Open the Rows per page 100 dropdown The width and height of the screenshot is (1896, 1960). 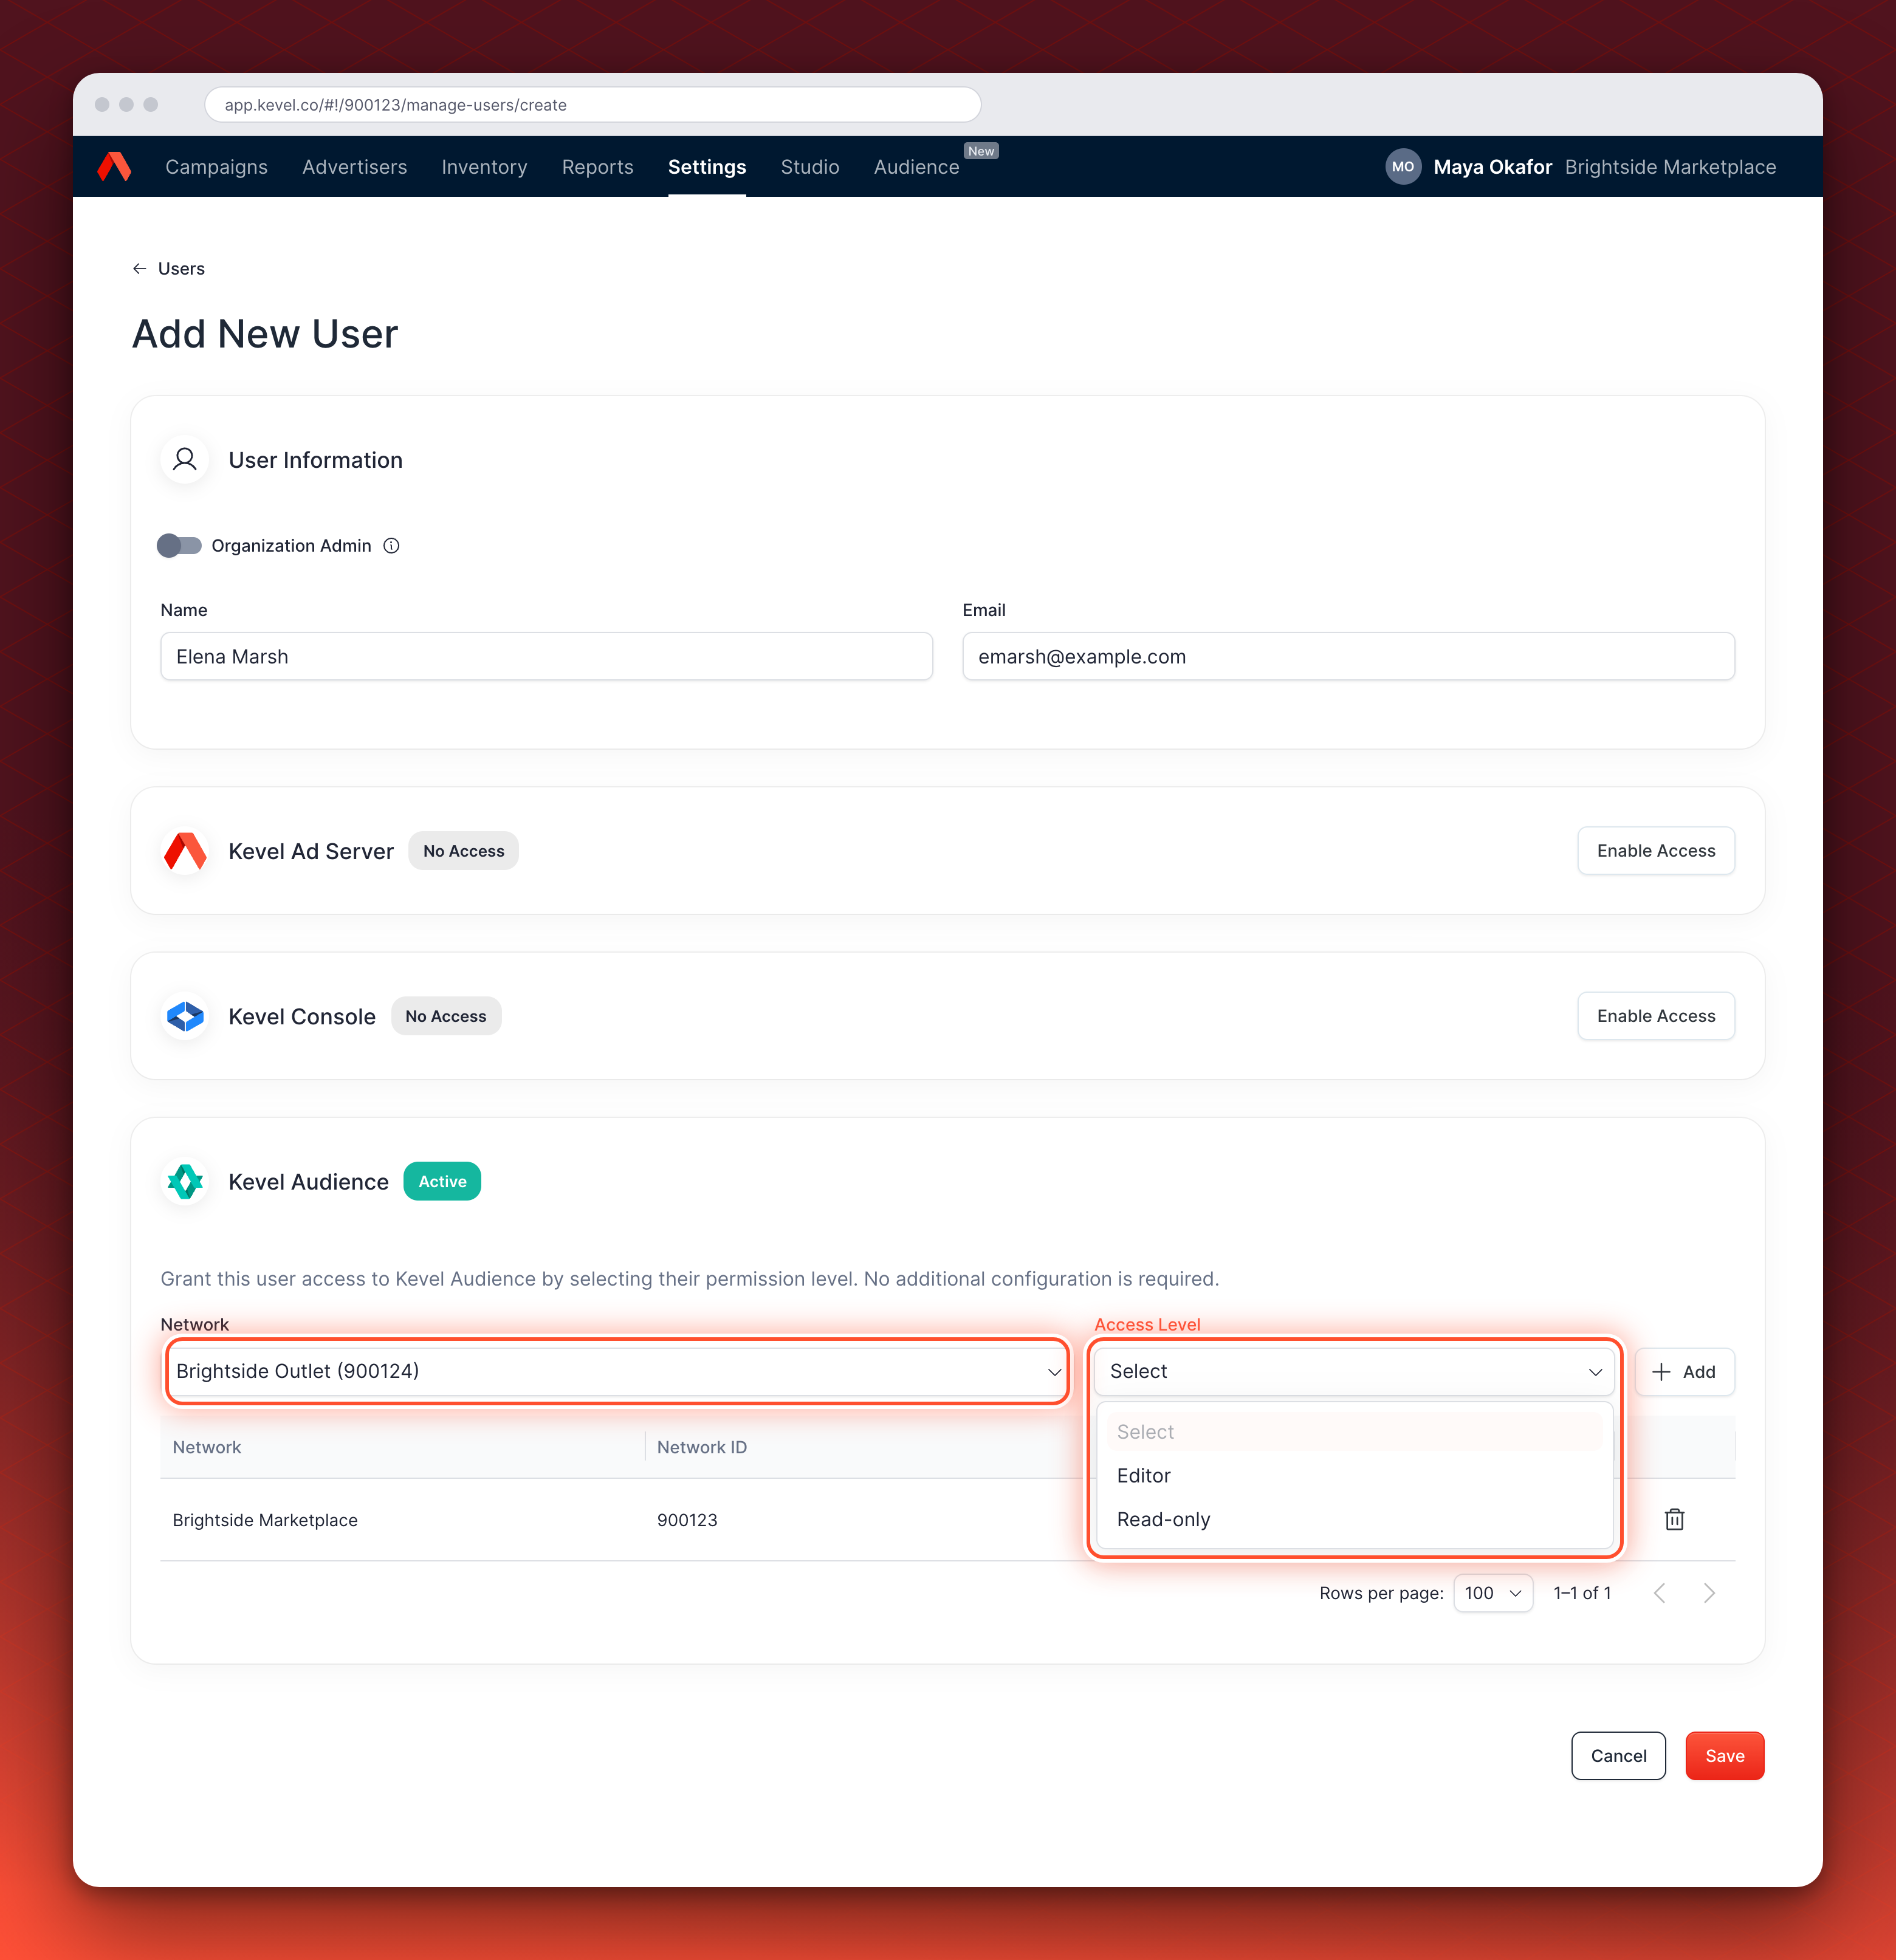(x=1492, y=1593)
